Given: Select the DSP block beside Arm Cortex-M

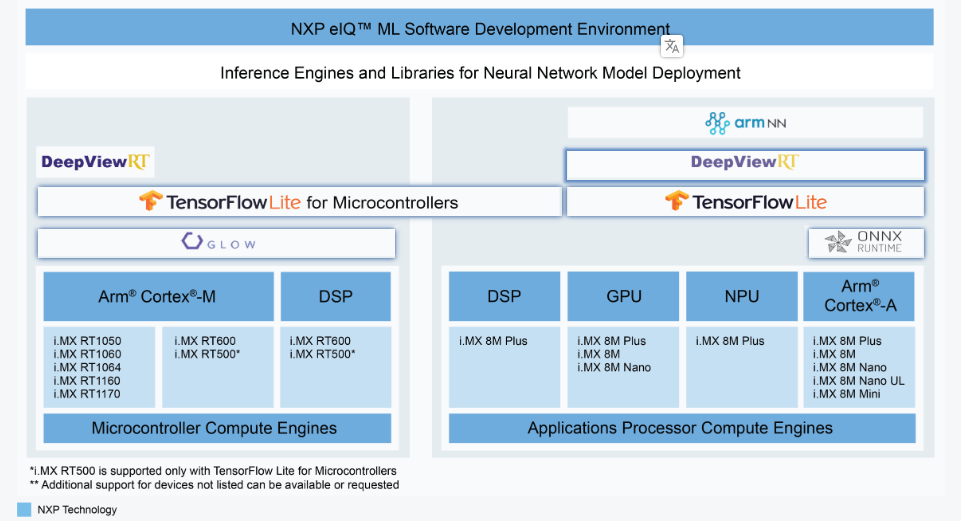Looking at the screenshot, I should (336, 297).
